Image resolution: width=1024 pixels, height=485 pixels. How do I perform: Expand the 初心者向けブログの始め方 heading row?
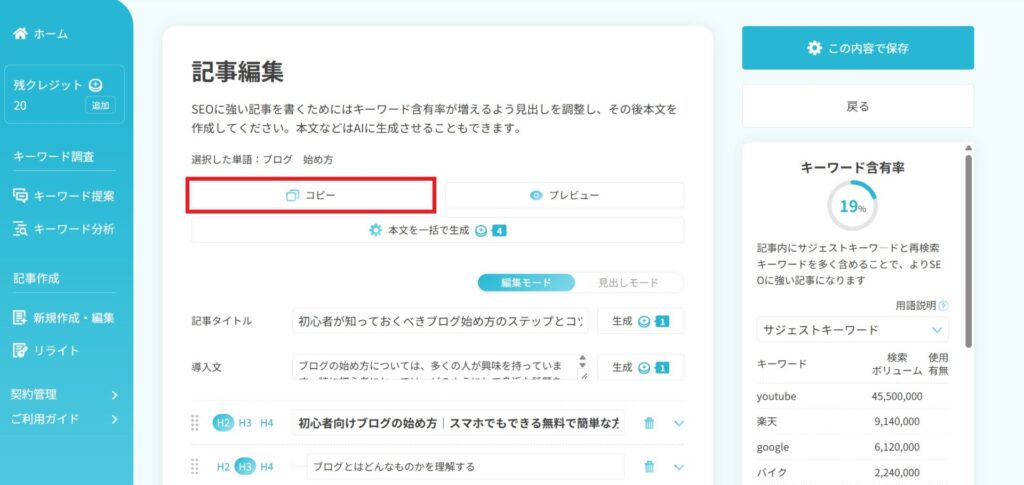click(x=679, y=423)
